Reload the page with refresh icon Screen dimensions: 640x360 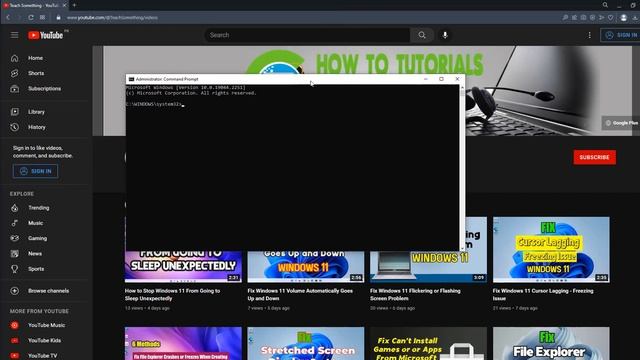coord(31,18)
